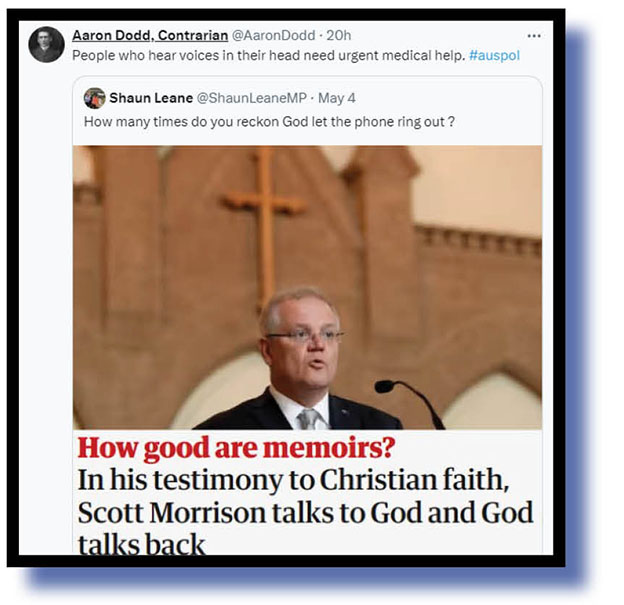Open the photo of the man at podium
The height and width of the screenshot is (605, 624).
point(307,287)
